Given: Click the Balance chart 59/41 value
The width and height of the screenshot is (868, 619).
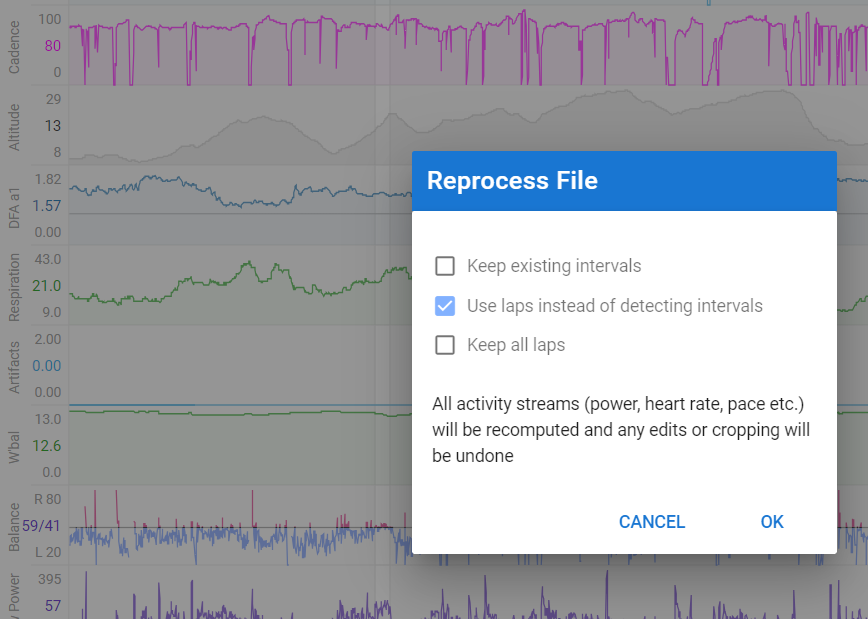Looking at the screenshot, I should tap(41, 525).
